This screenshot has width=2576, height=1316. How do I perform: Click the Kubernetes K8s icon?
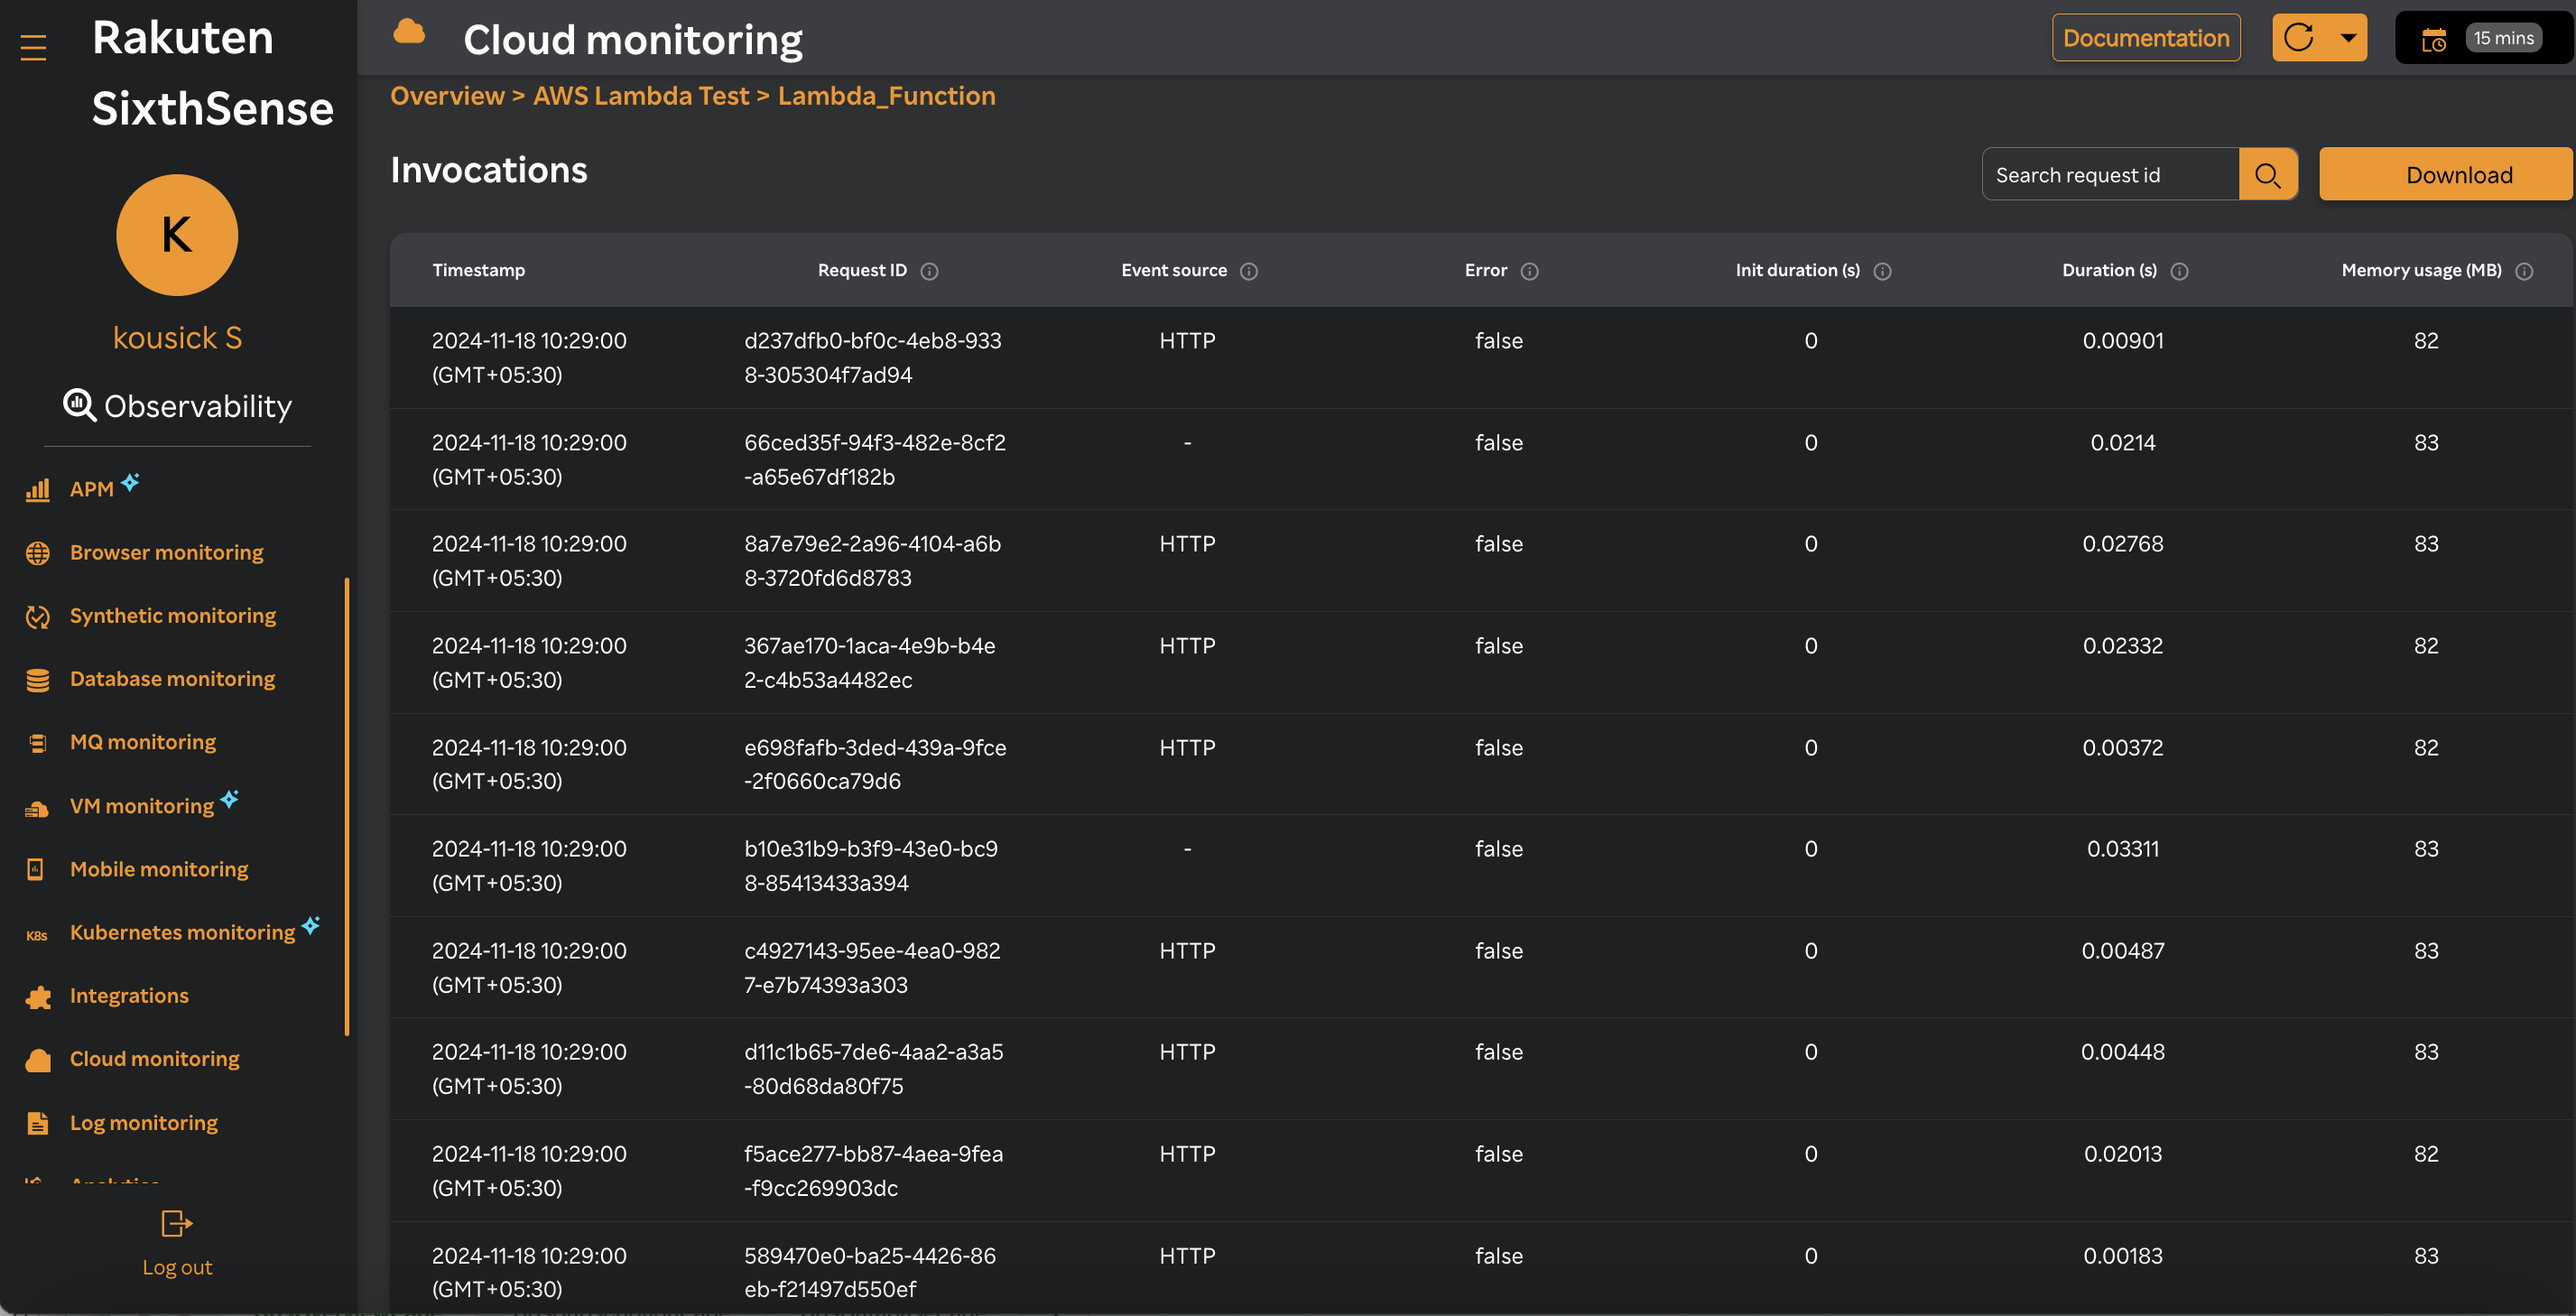[37, 935]
